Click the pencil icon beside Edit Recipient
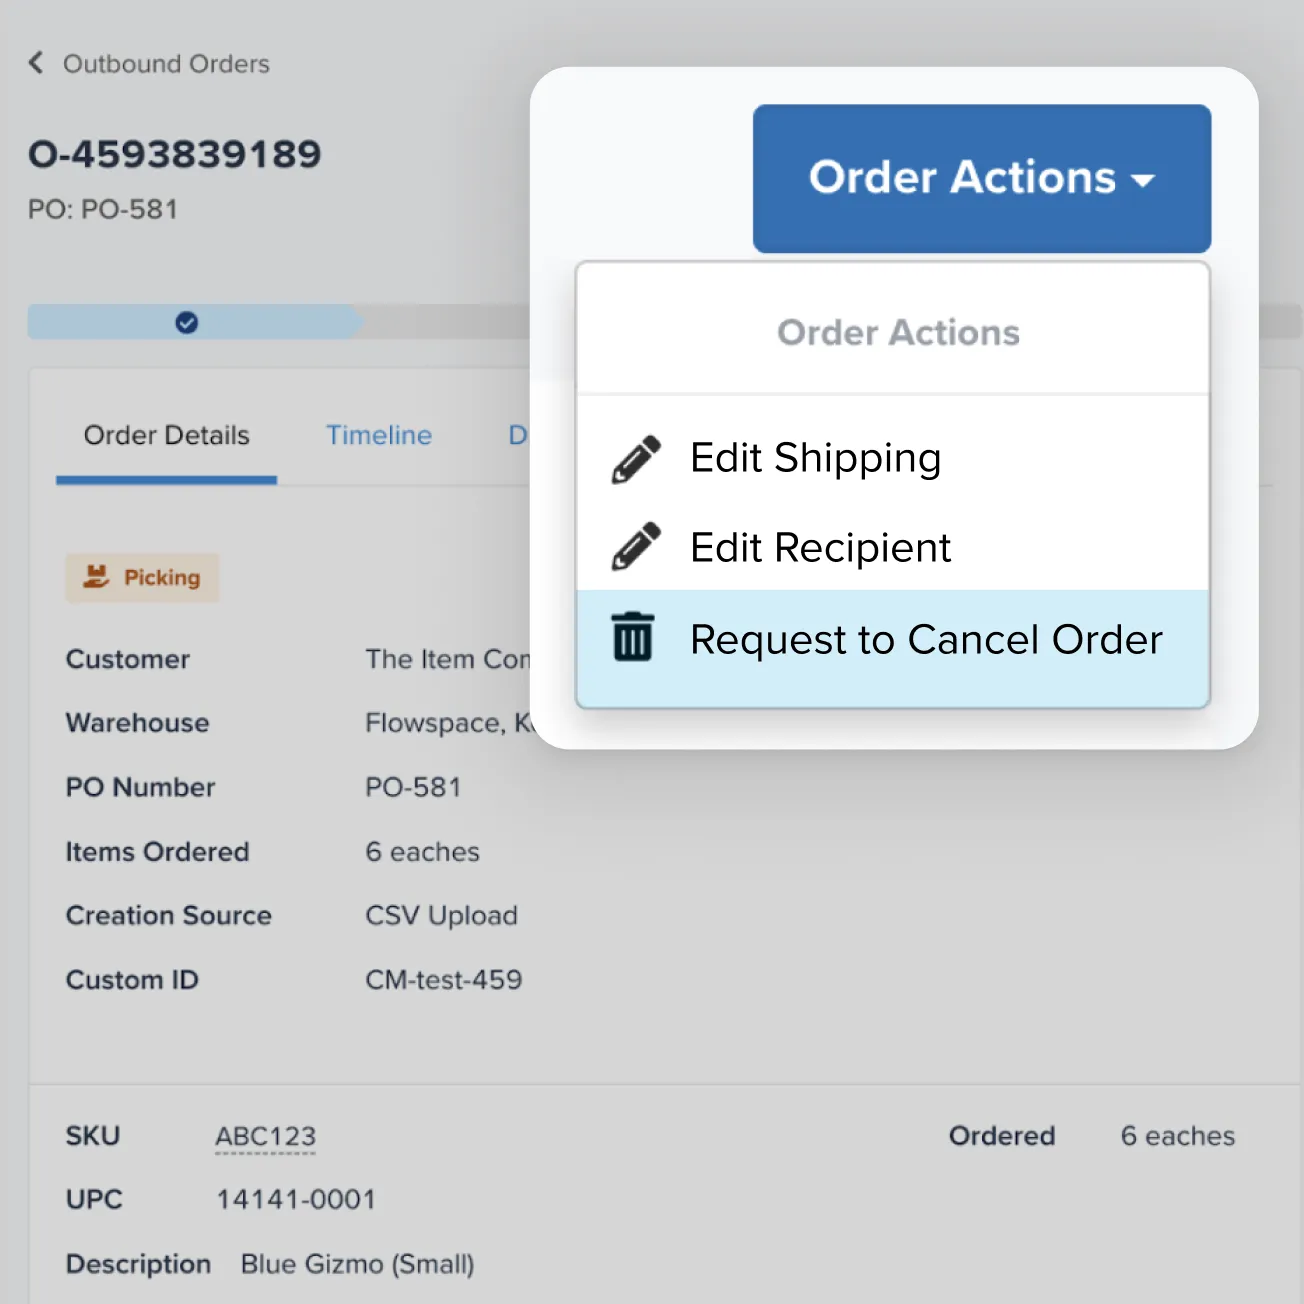 (634, 546)
